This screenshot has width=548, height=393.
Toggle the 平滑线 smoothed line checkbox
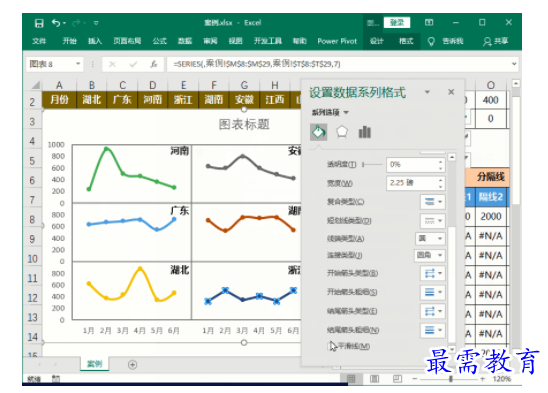(x=331, y=346)
